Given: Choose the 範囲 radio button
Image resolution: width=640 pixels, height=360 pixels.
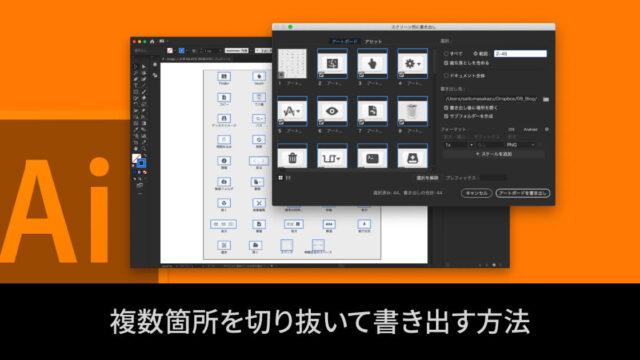Looking at the screenshot, I should click(476, 54).
